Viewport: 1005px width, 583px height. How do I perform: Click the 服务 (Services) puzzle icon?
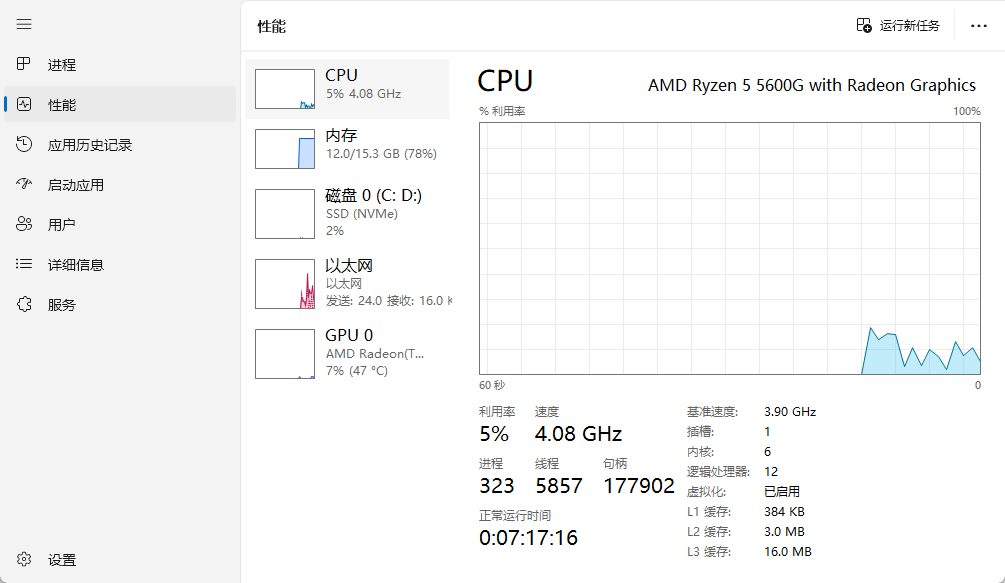coord(24,305)
